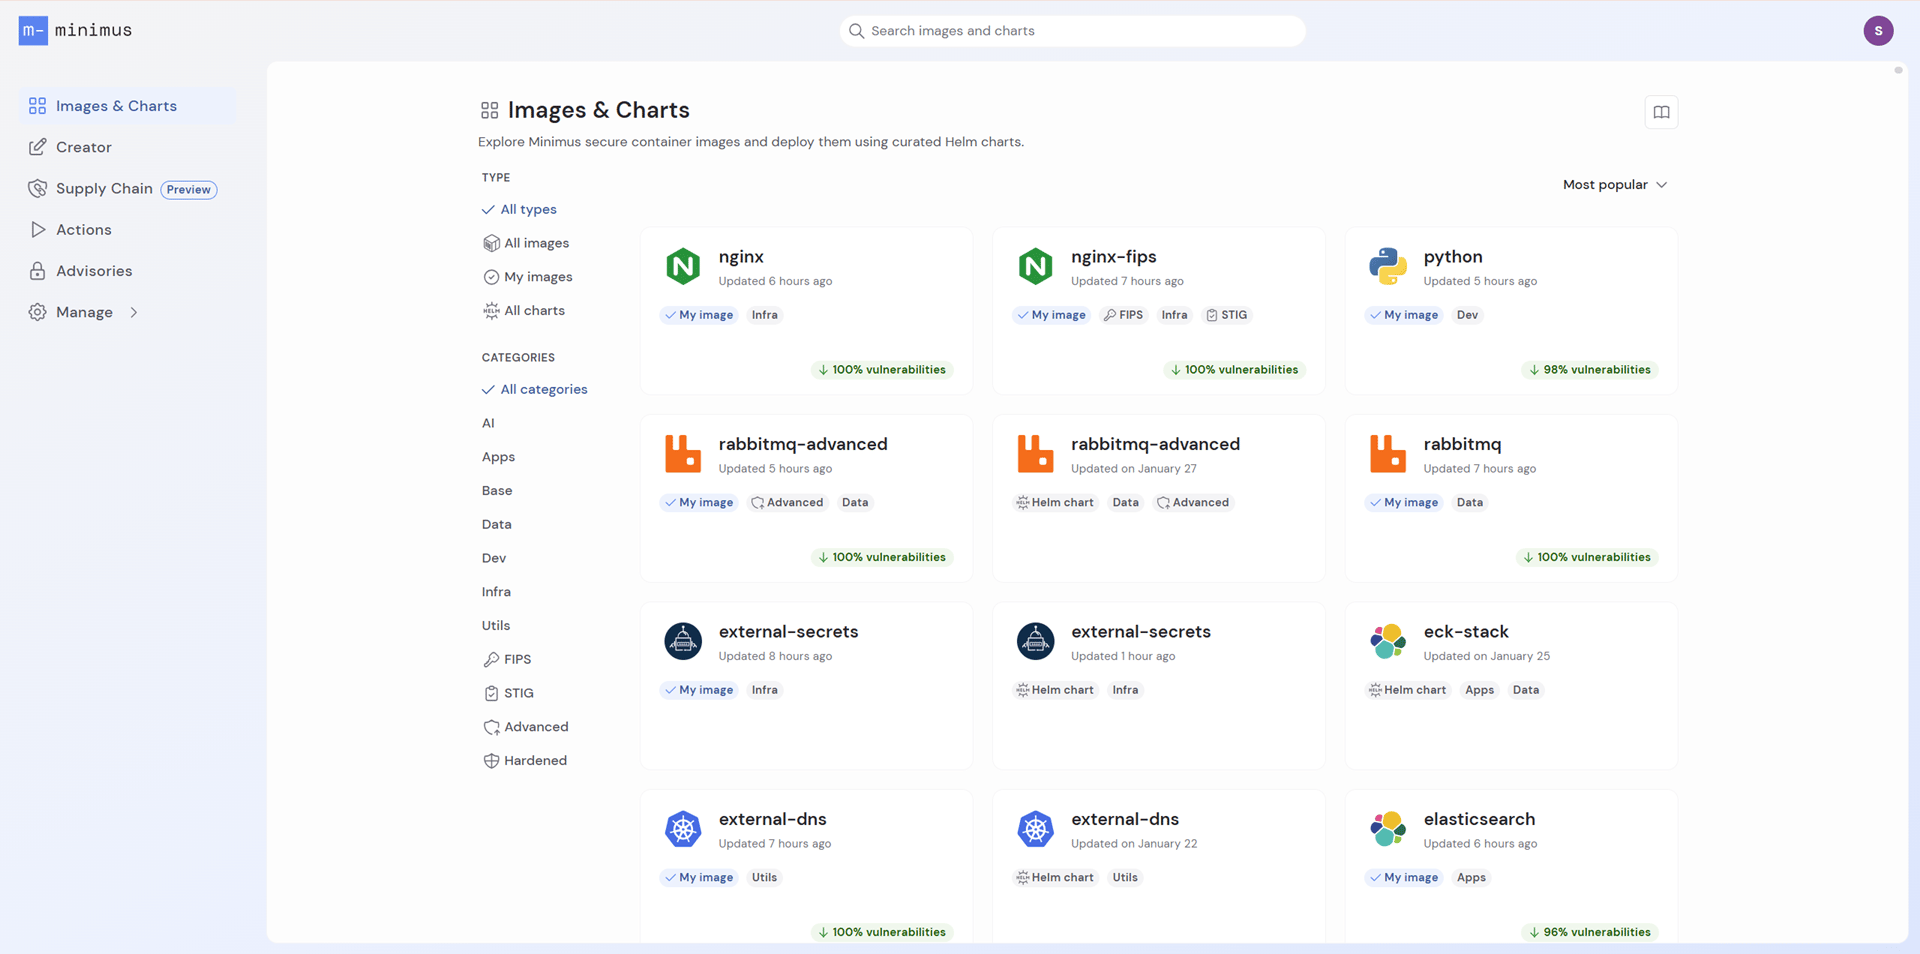Open the Most popular sort dropdown
This screenshot has width=1920, height=954.
coord(1615,185)
